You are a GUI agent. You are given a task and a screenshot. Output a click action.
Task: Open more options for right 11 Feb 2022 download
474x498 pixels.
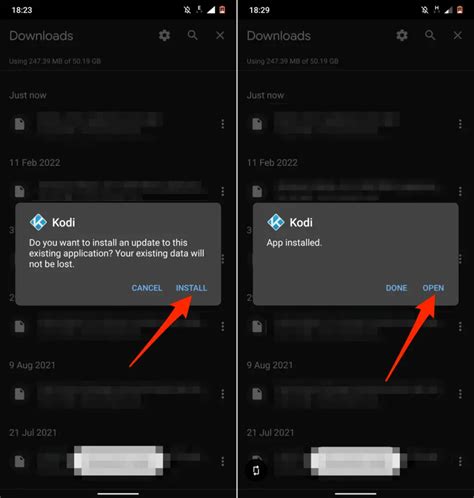pos(460,191)
